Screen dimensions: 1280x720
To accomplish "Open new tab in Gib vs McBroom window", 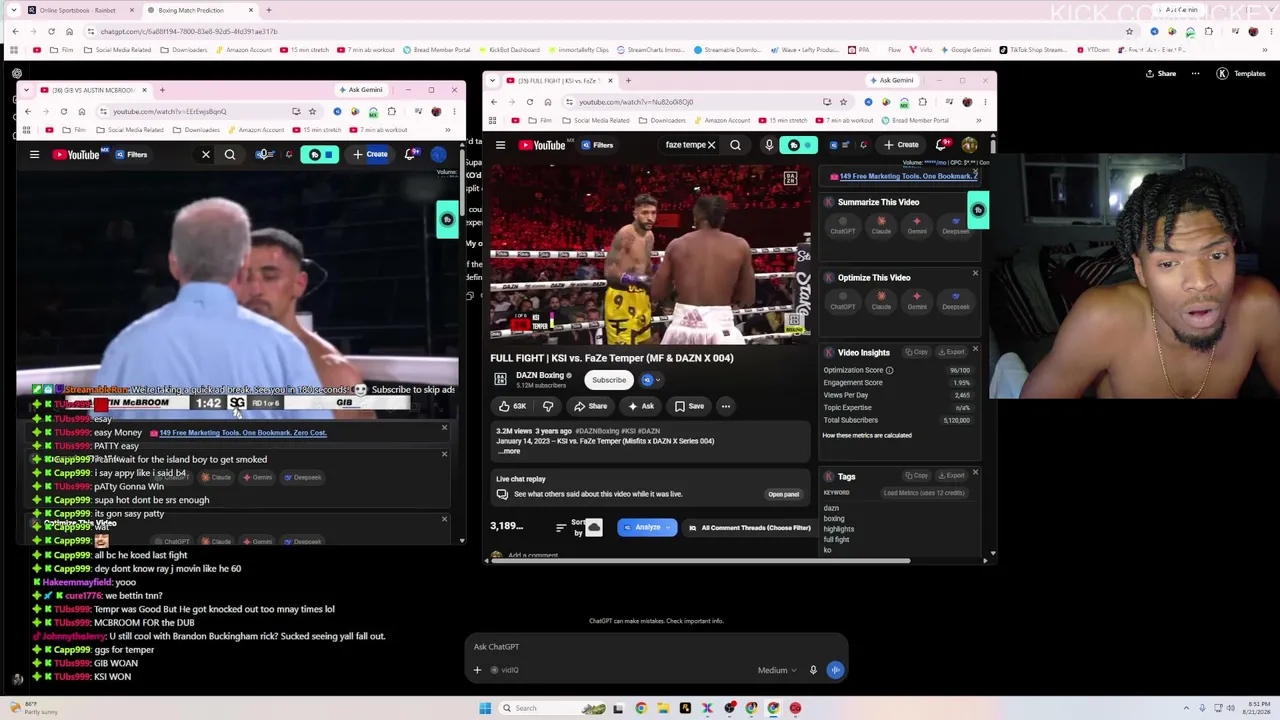I will pos(162,90).
